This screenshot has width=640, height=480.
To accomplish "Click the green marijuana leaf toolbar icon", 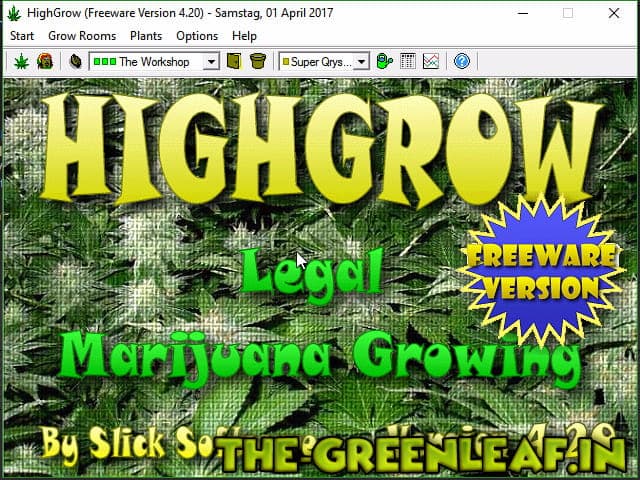I will 21,62.
